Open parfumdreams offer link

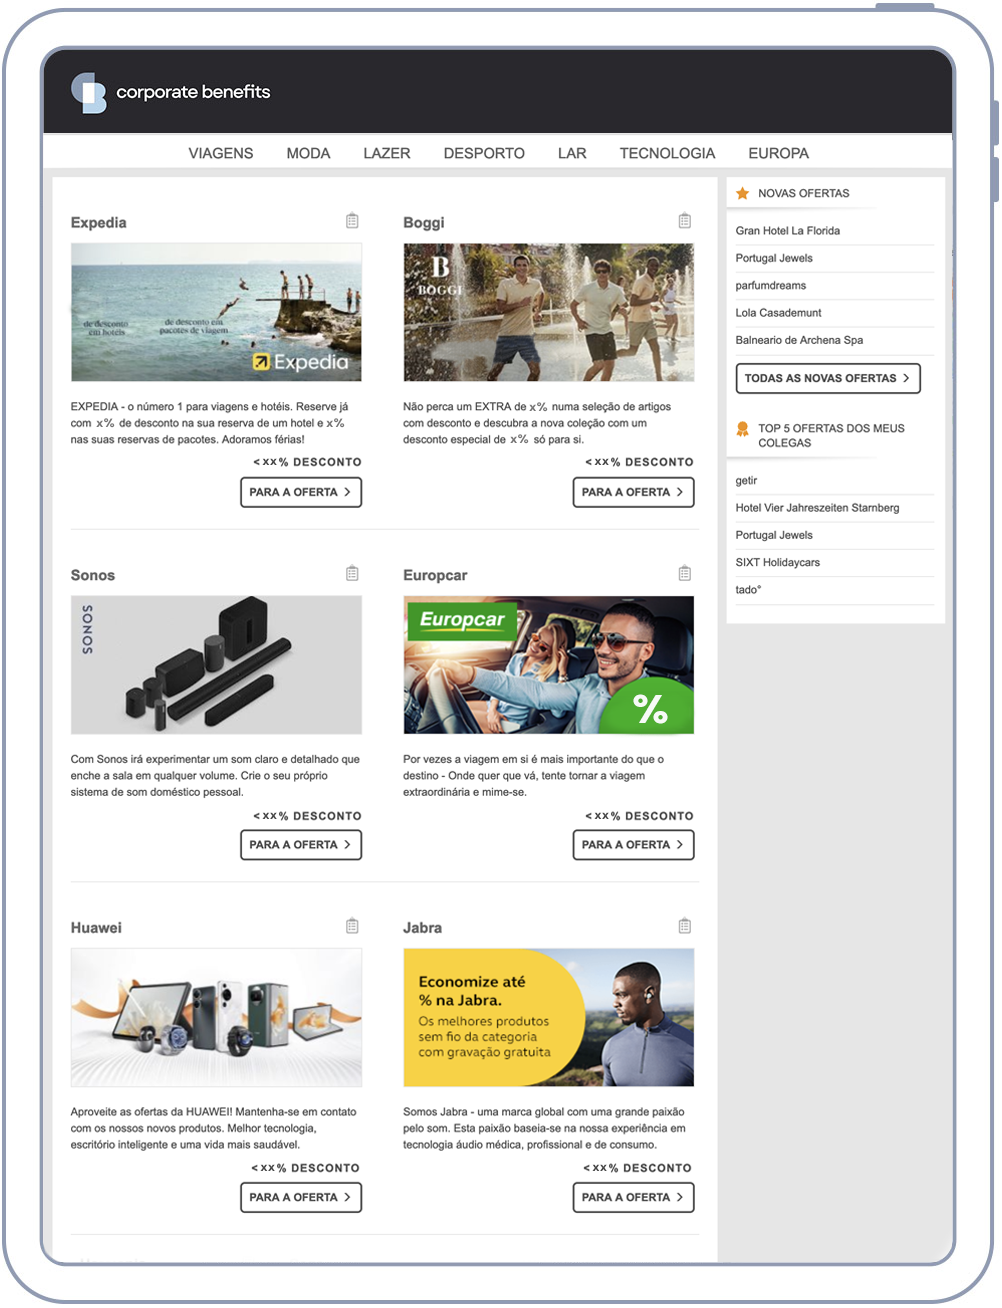(x=771, y=285)
